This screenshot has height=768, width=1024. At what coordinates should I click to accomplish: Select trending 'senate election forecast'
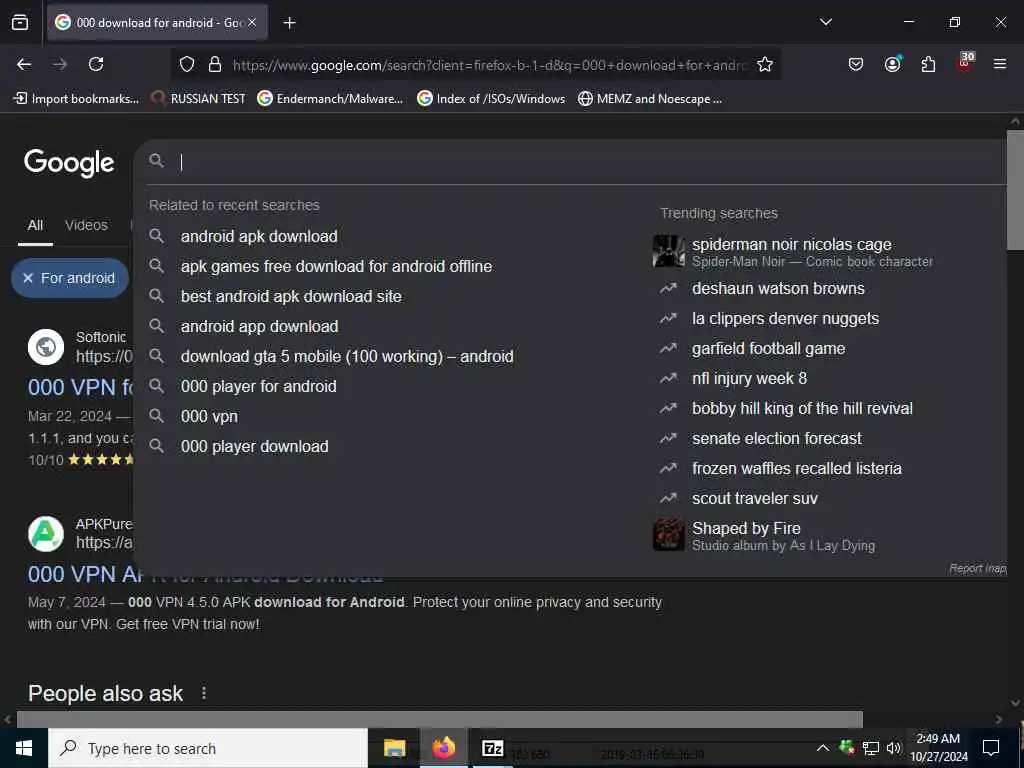pos(776,439)
